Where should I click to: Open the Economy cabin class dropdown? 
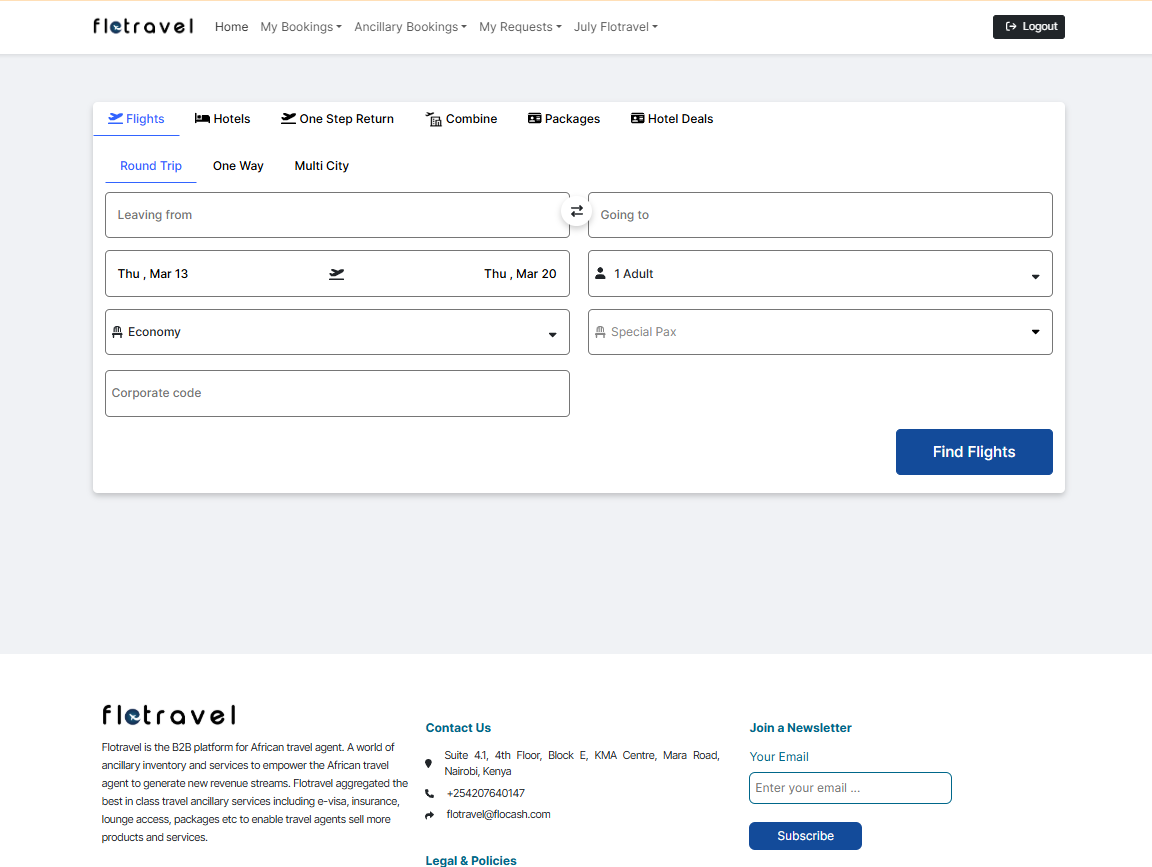(x=337, y=332)
